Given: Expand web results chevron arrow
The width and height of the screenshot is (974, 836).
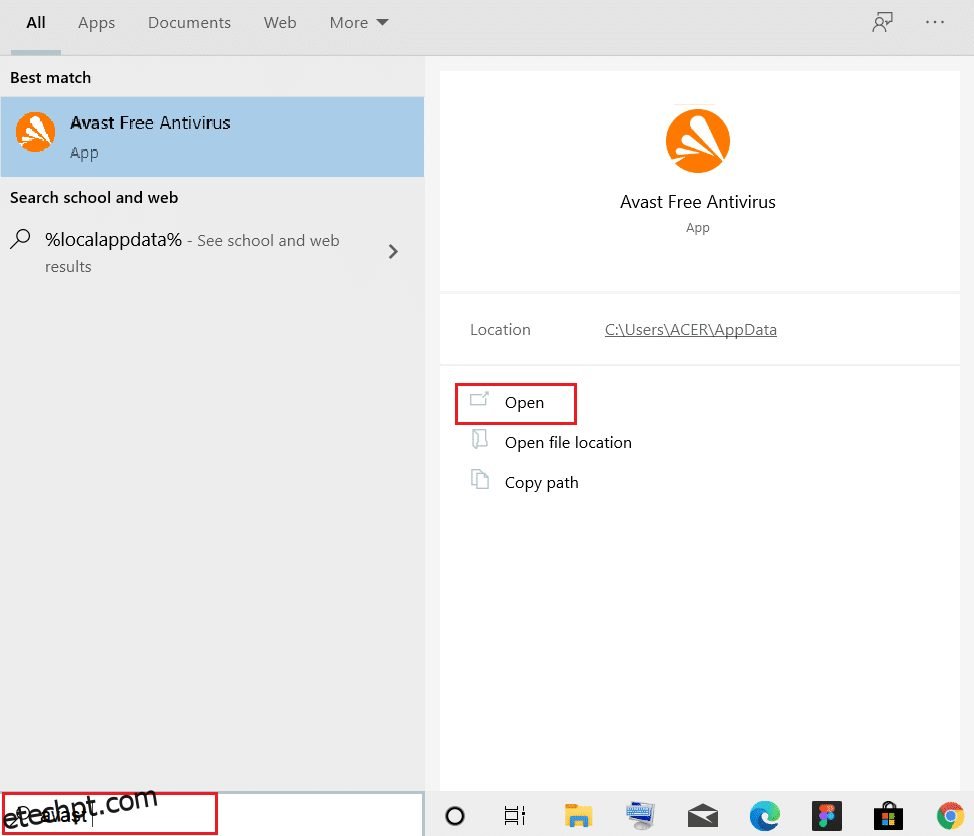Looking at the screenshot, I should (393, 252).
